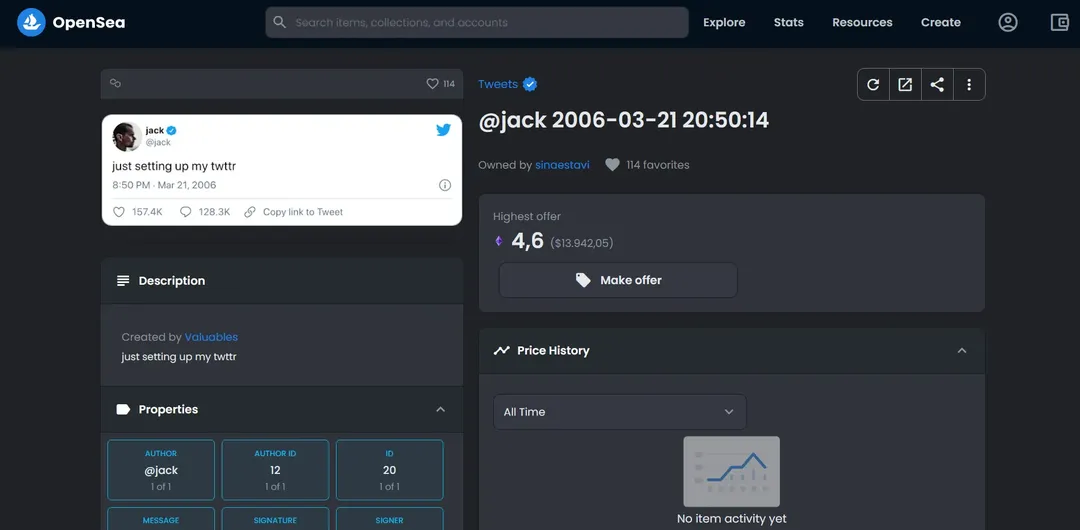Open the Stats menu
Viewport: 1080px width, 530px height.
point(788,22)
